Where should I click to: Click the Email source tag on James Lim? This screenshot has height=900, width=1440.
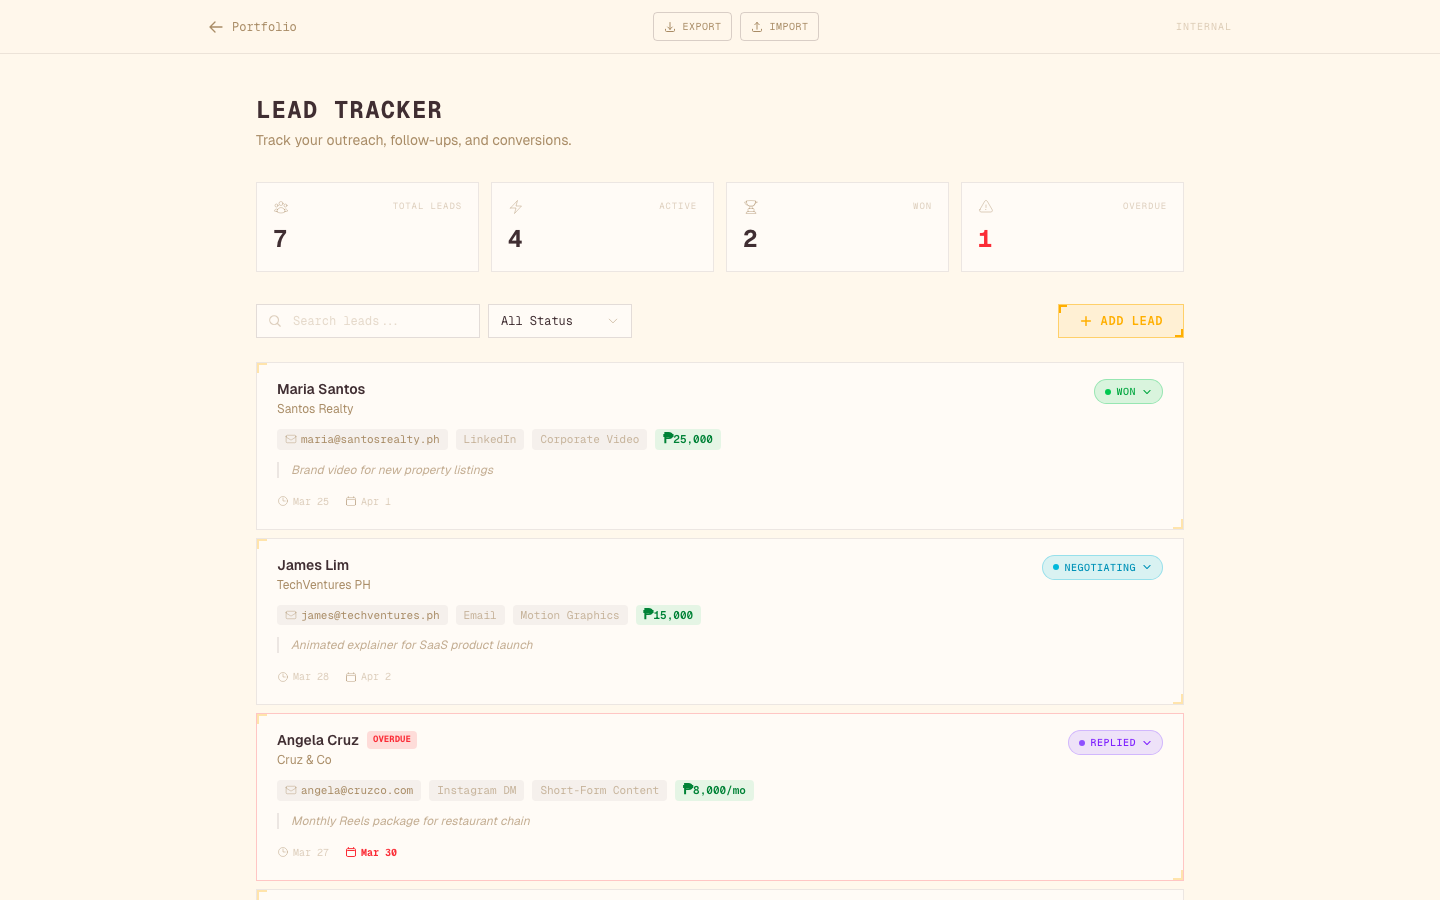tap(480, 615)
